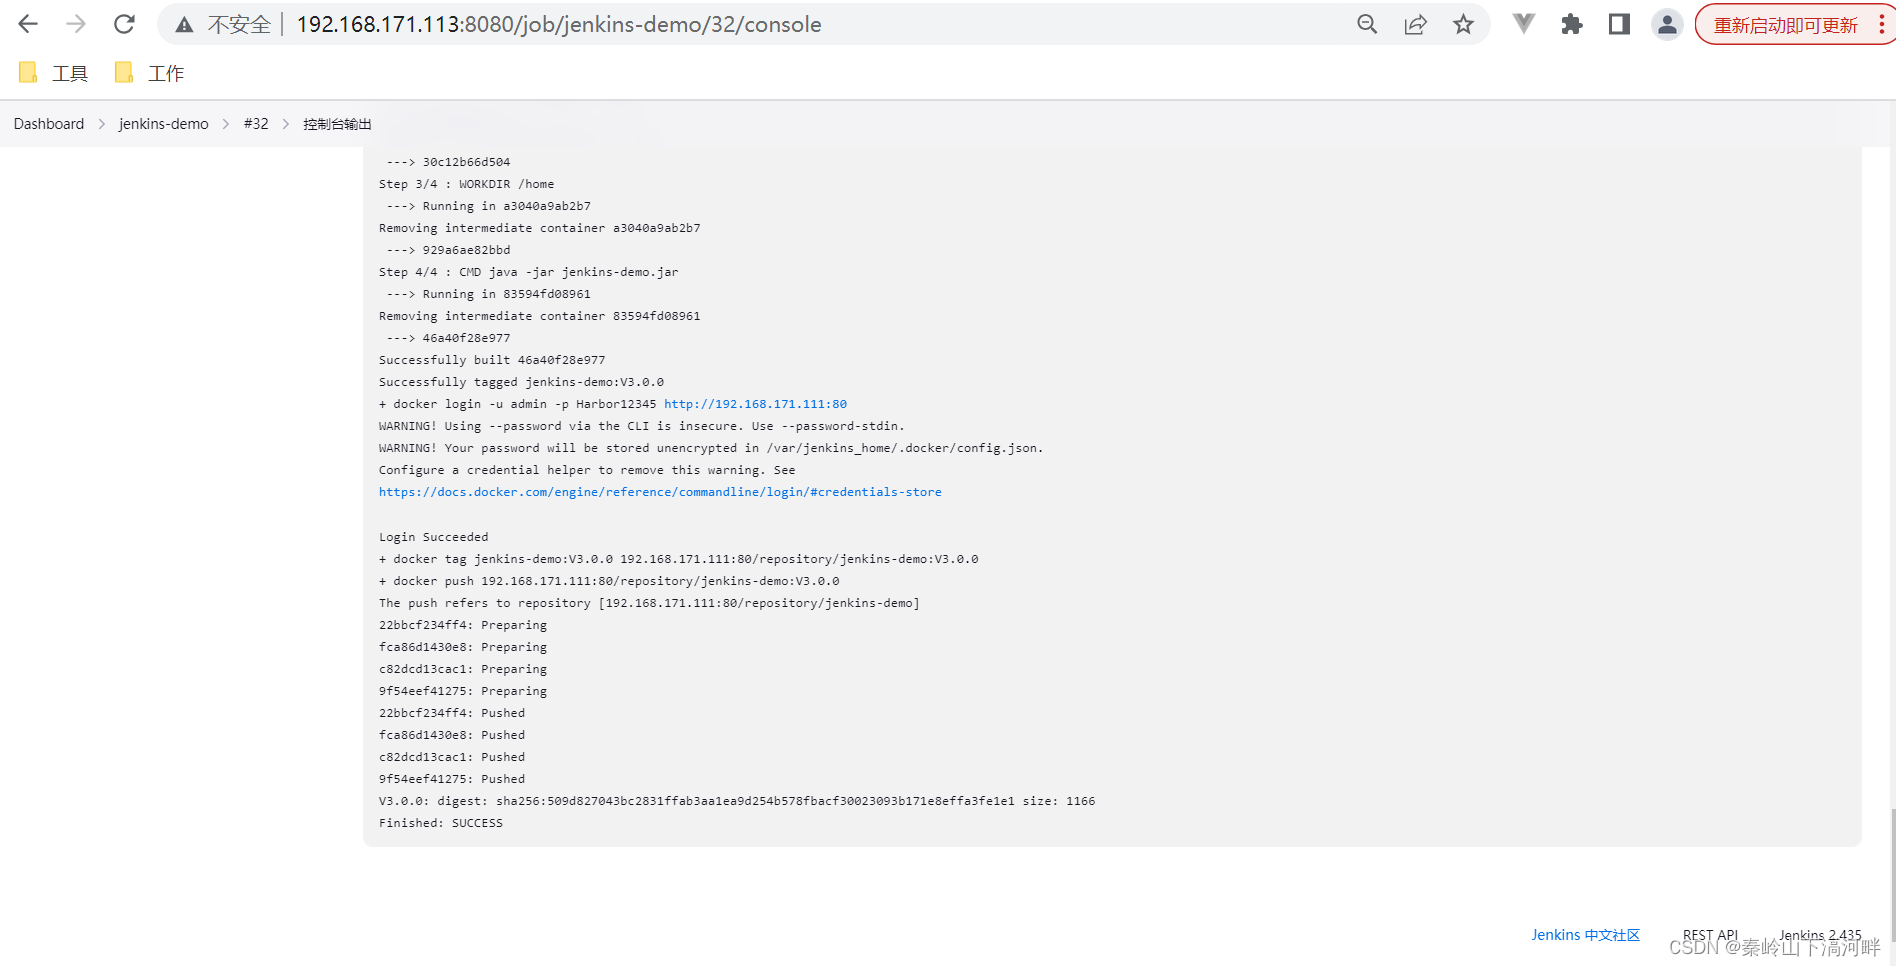This screenshot has height=966, width=1896.
Task: Open the docker credentials-store documentation link
Action: click(x=659, y=491)
